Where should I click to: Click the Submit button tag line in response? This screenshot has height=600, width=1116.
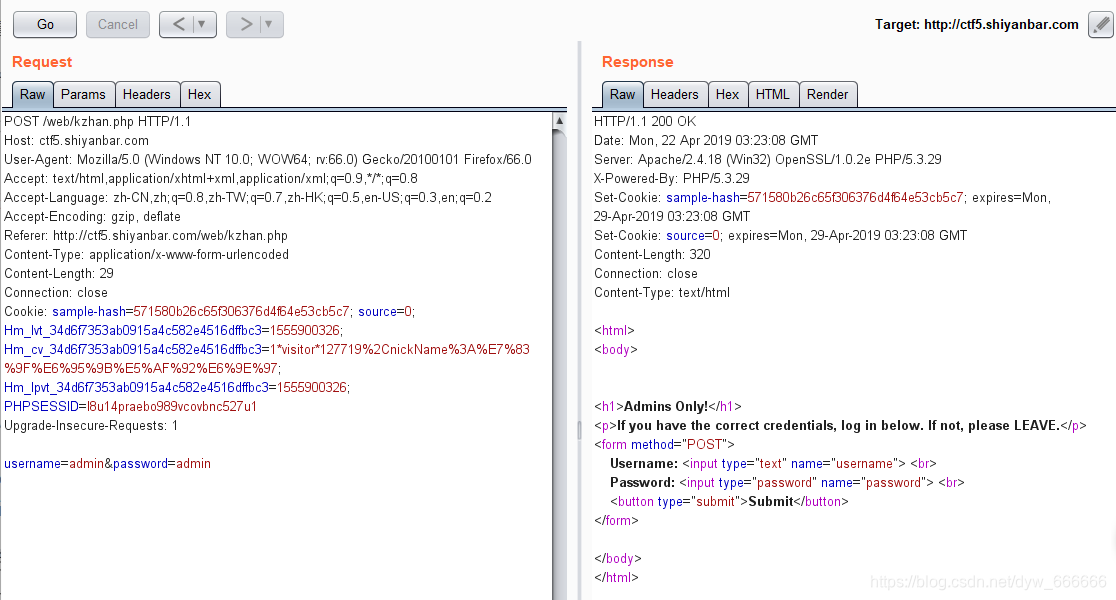coord(730,502)
